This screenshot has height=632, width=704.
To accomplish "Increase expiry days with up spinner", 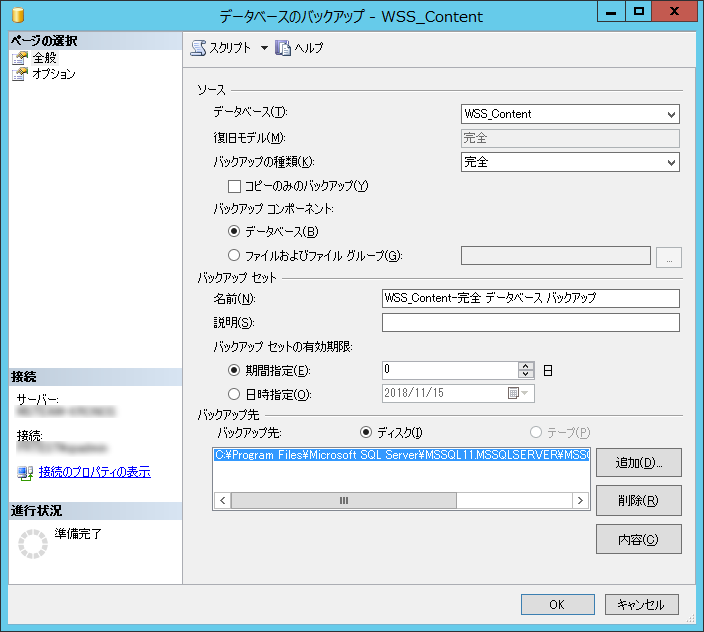I will coord(526,366).
